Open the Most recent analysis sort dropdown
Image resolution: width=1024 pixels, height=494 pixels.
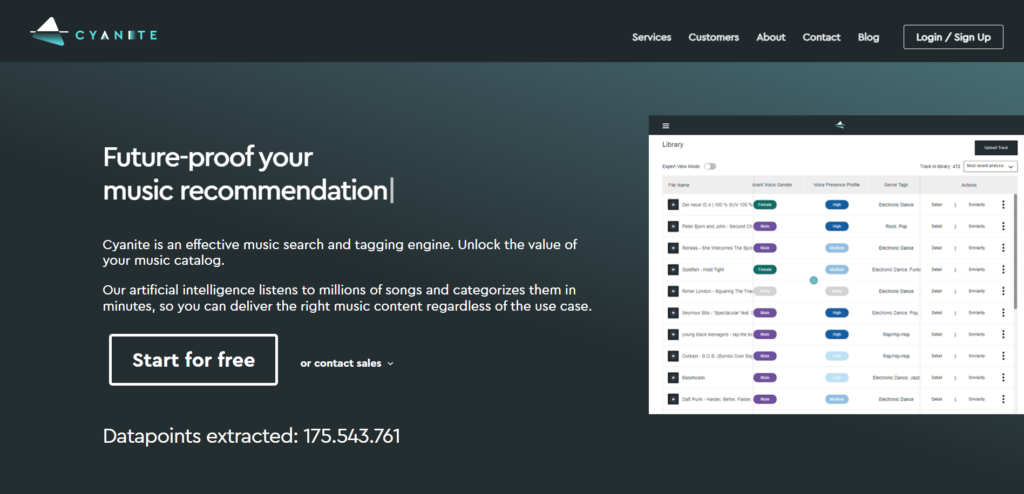[x=990, y=166]
